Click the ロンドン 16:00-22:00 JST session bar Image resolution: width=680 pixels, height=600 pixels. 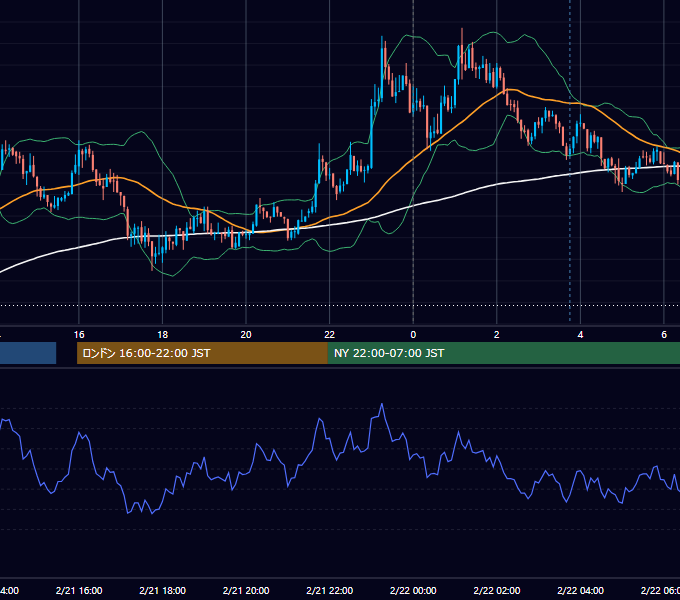coord(202,353)
